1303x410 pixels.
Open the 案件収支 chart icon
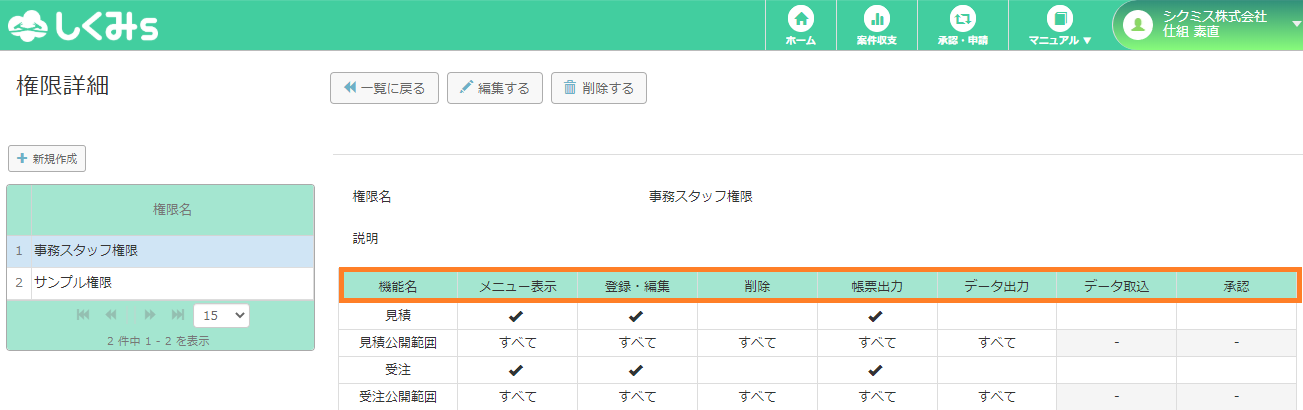(877, 19)
